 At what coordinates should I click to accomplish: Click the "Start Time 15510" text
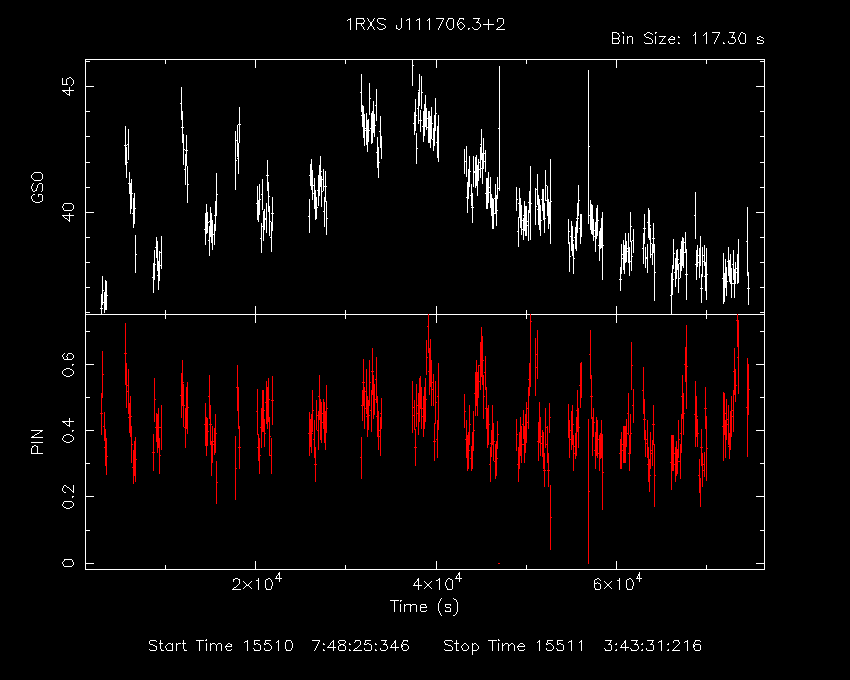coord(221,646)
